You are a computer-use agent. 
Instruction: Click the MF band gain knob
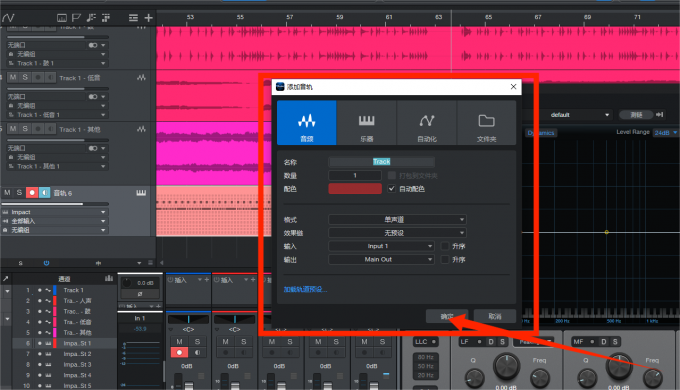tap(619, 367)
